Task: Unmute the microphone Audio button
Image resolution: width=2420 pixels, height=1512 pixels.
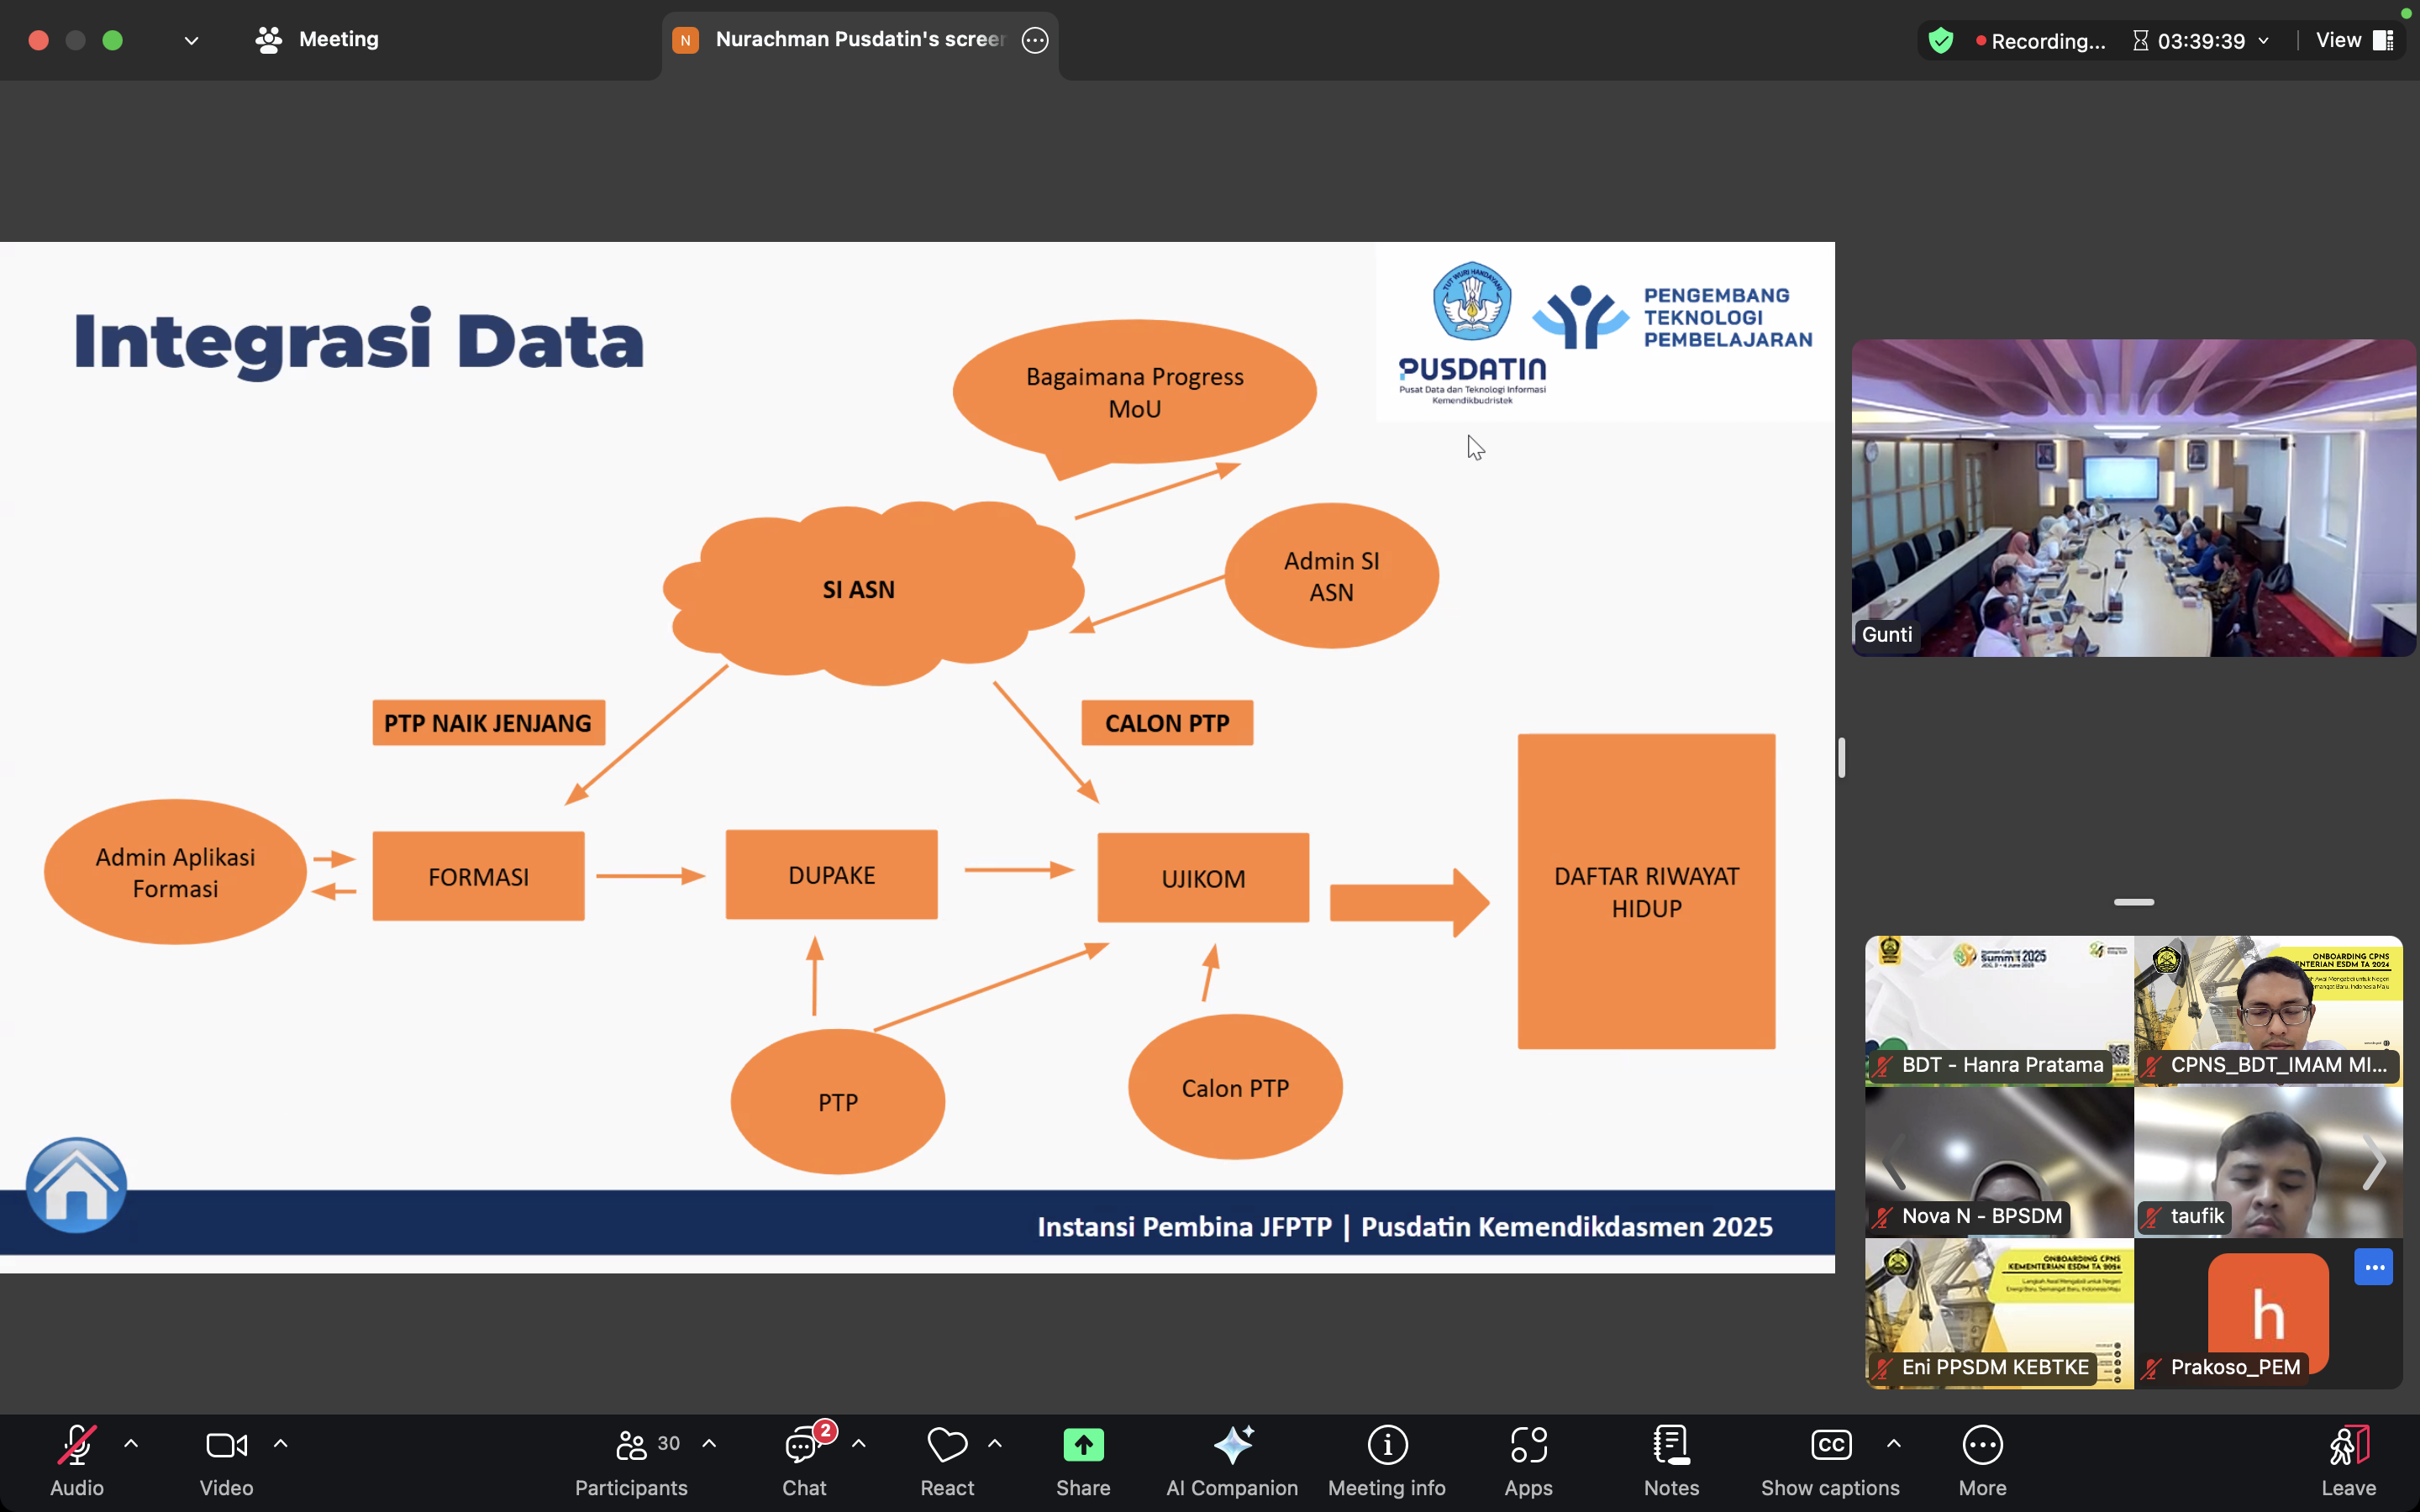Action: pyautogui.click(x=77, y=1445)
